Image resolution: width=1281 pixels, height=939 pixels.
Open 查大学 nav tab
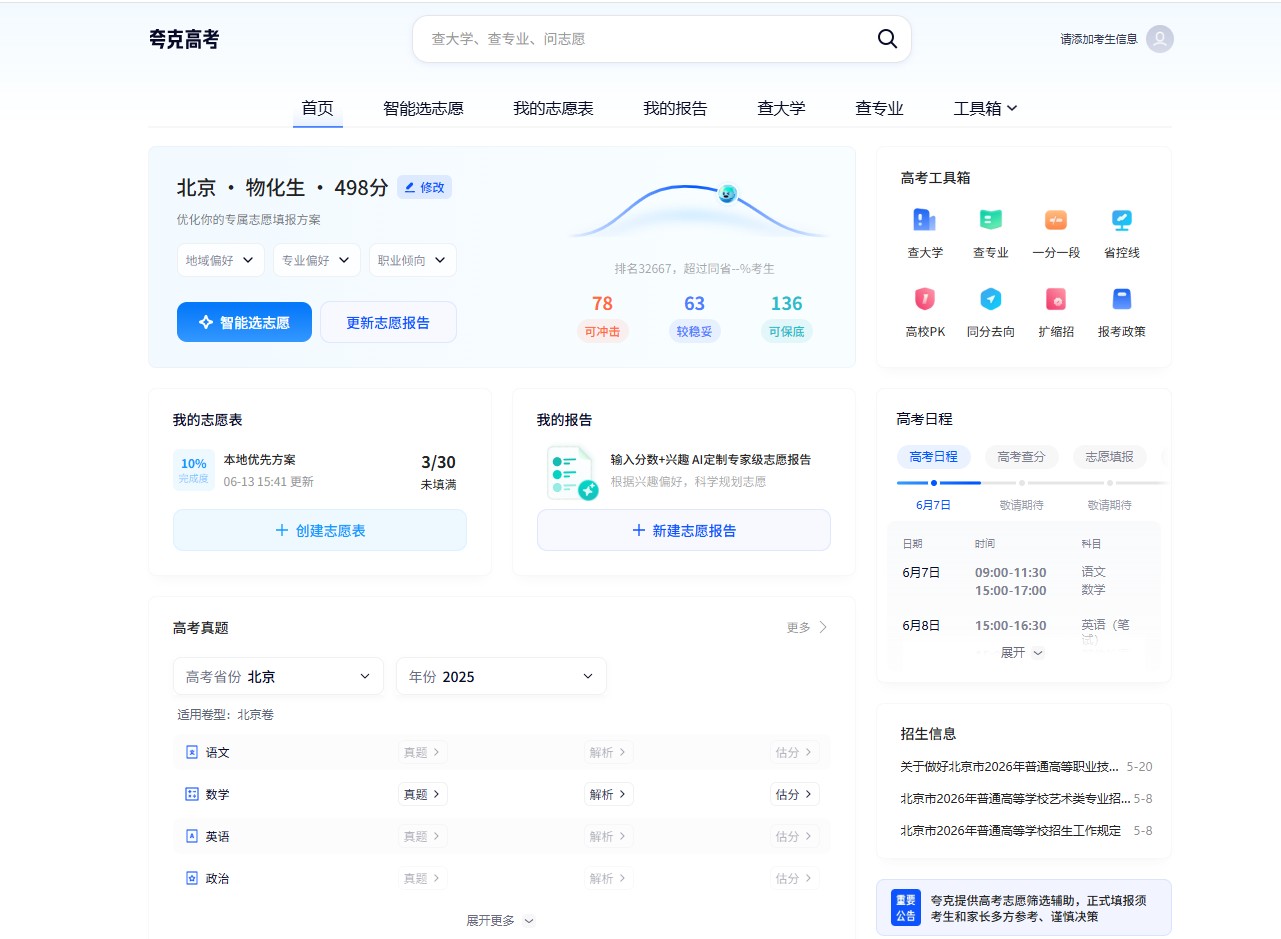click(x=781, y=108)
